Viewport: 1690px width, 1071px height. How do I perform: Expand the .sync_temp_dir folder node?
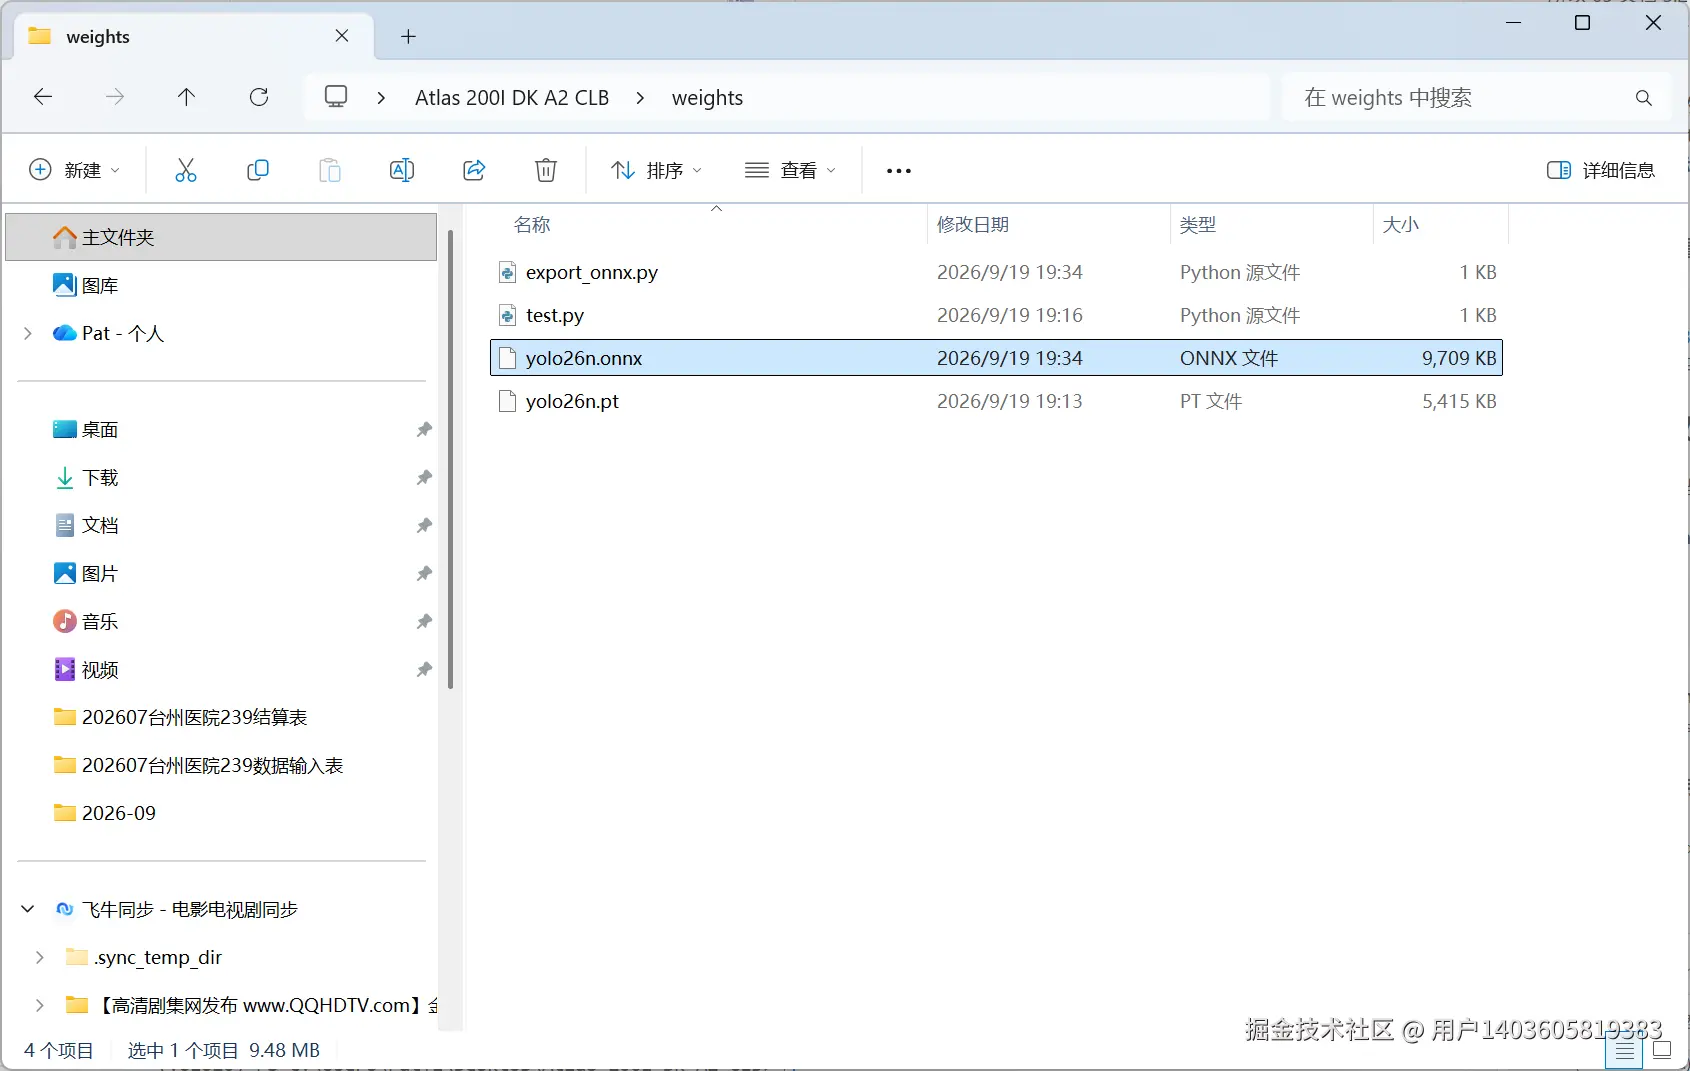click(x=40, y=957)
